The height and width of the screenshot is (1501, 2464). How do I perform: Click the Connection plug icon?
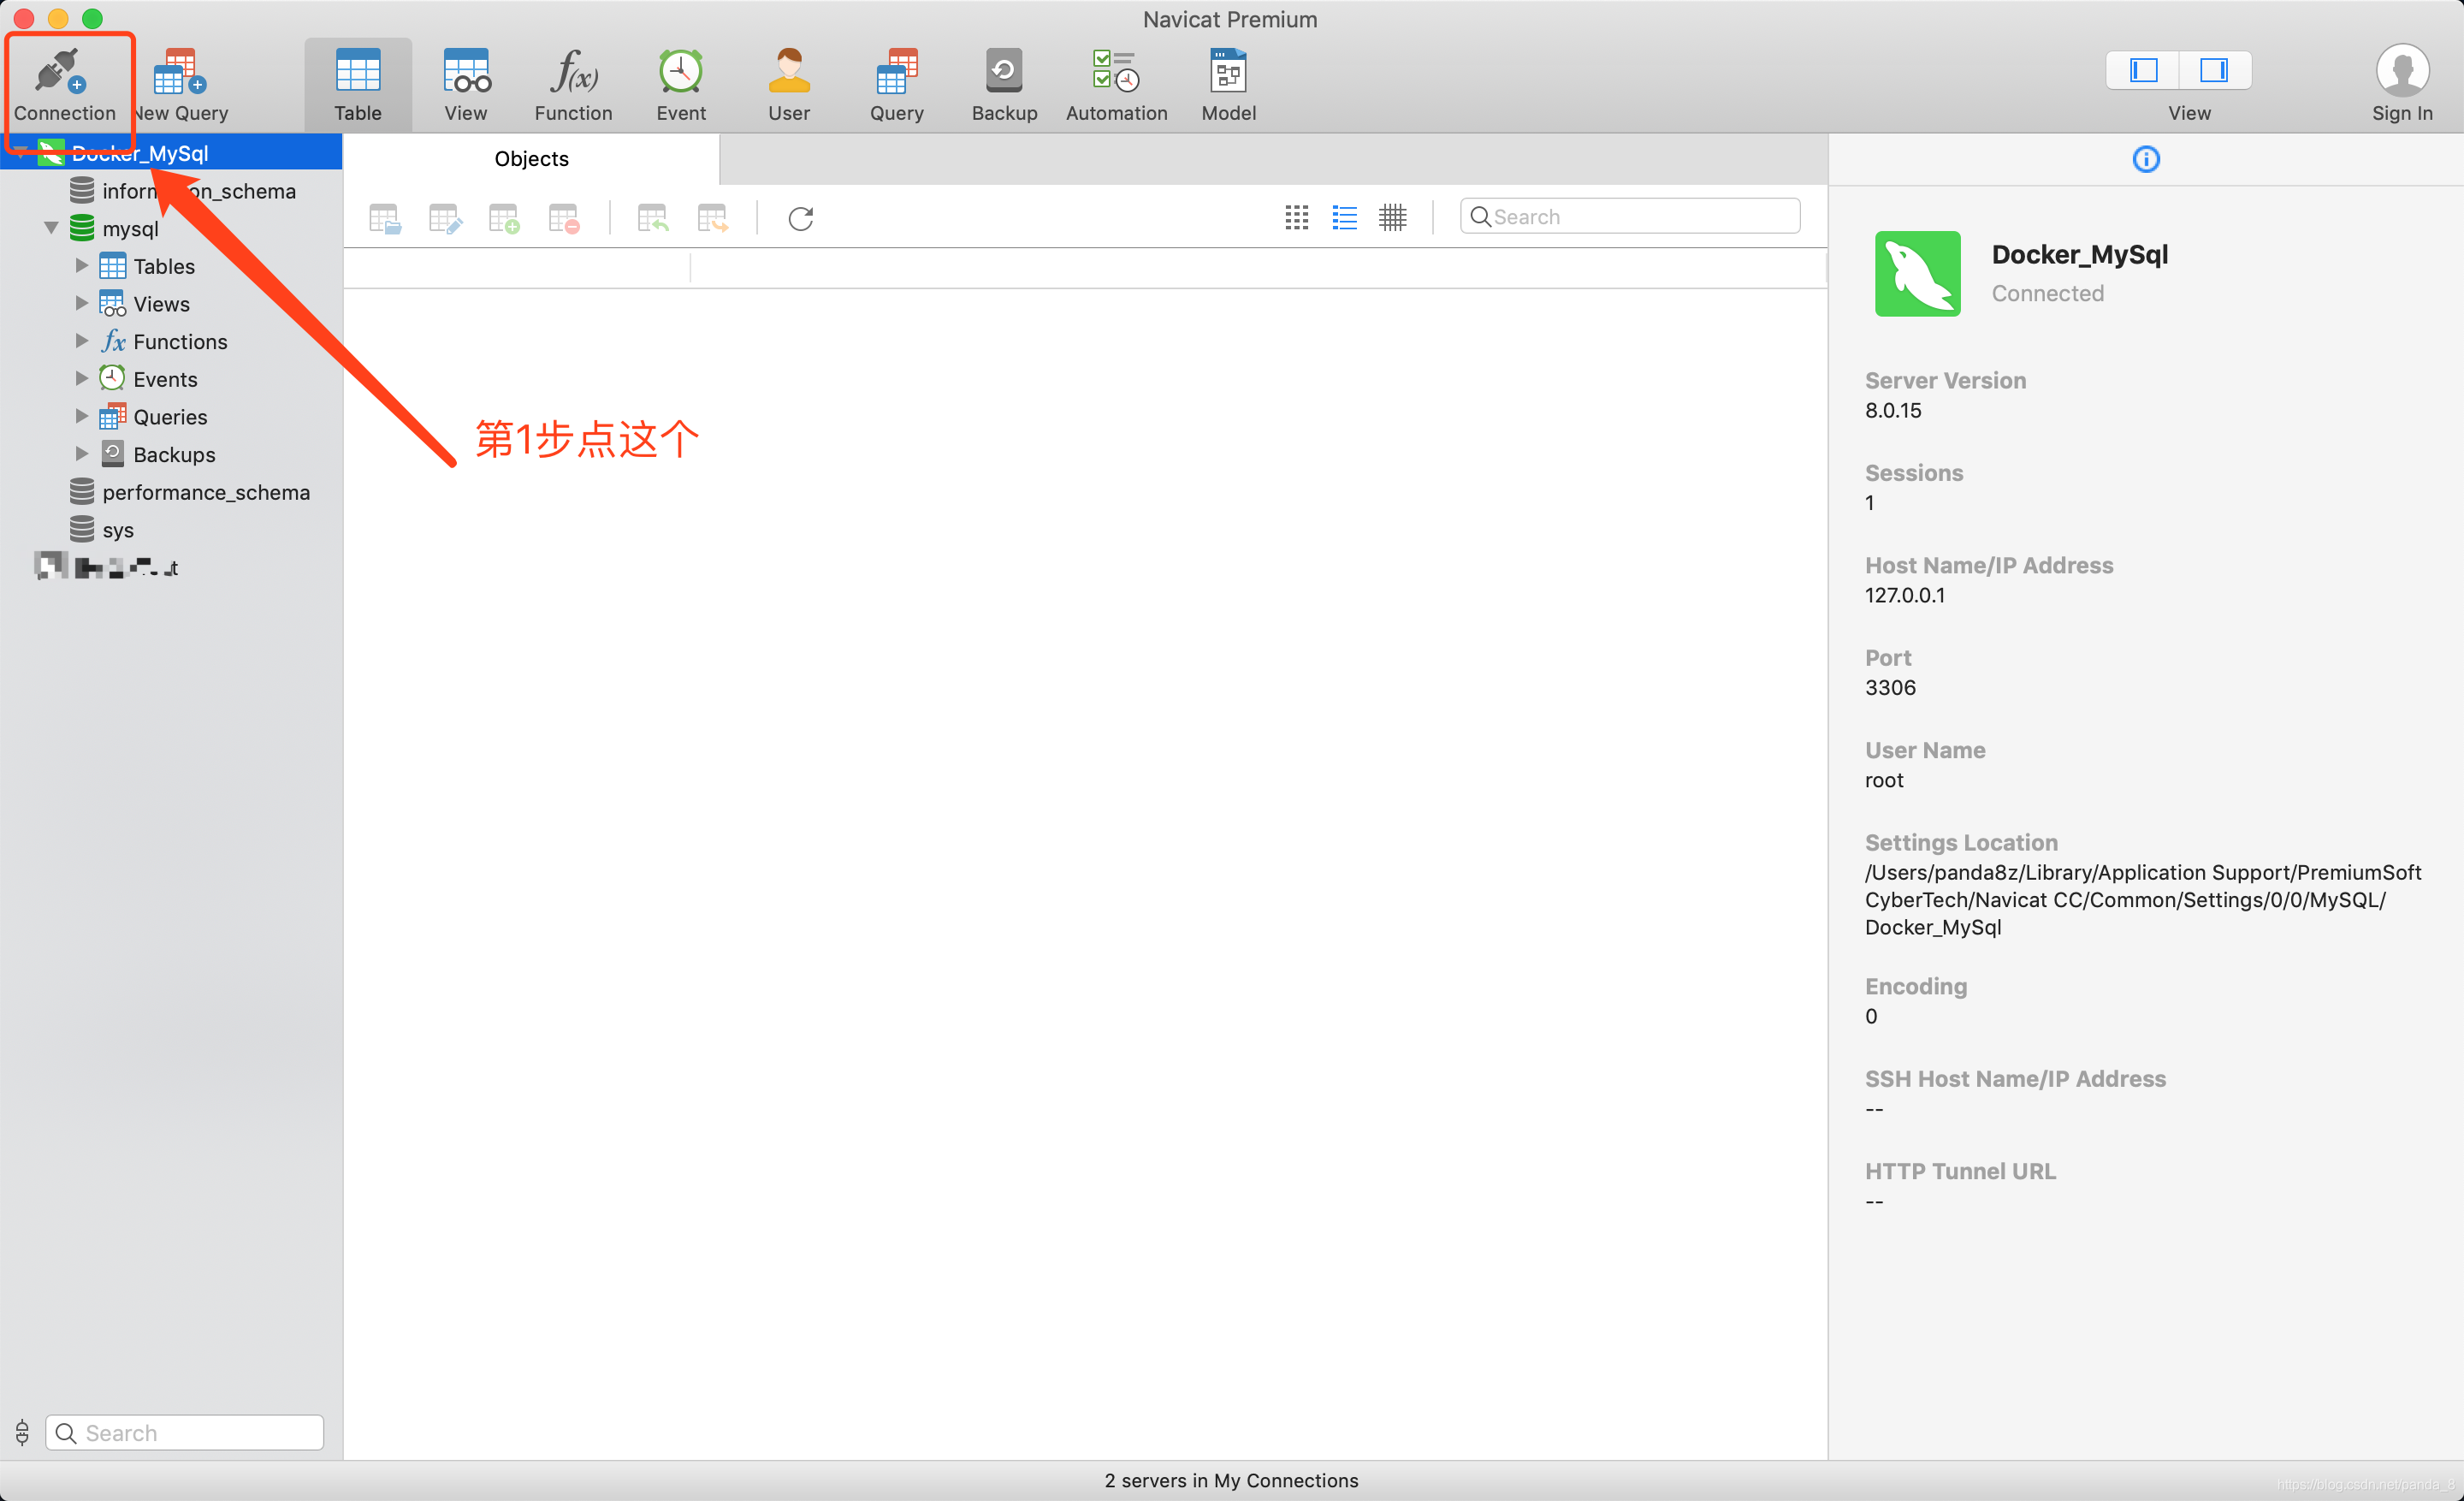point(59,71)
